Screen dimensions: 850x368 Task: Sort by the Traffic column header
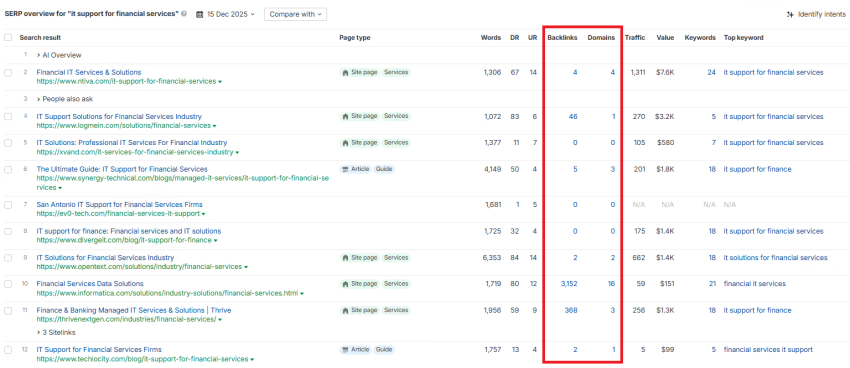pyautogui.click(x=635, y=38)
